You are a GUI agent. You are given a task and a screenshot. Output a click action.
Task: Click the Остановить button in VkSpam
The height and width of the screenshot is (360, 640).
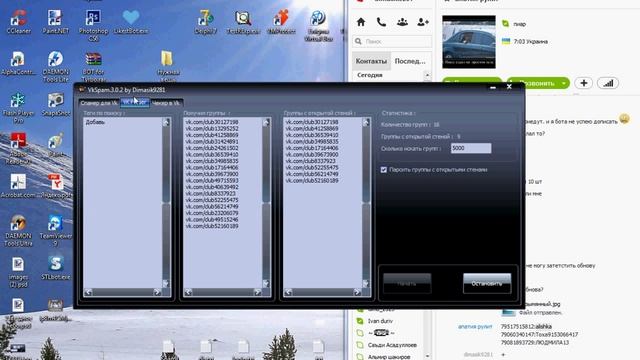(x=487, y=283)
